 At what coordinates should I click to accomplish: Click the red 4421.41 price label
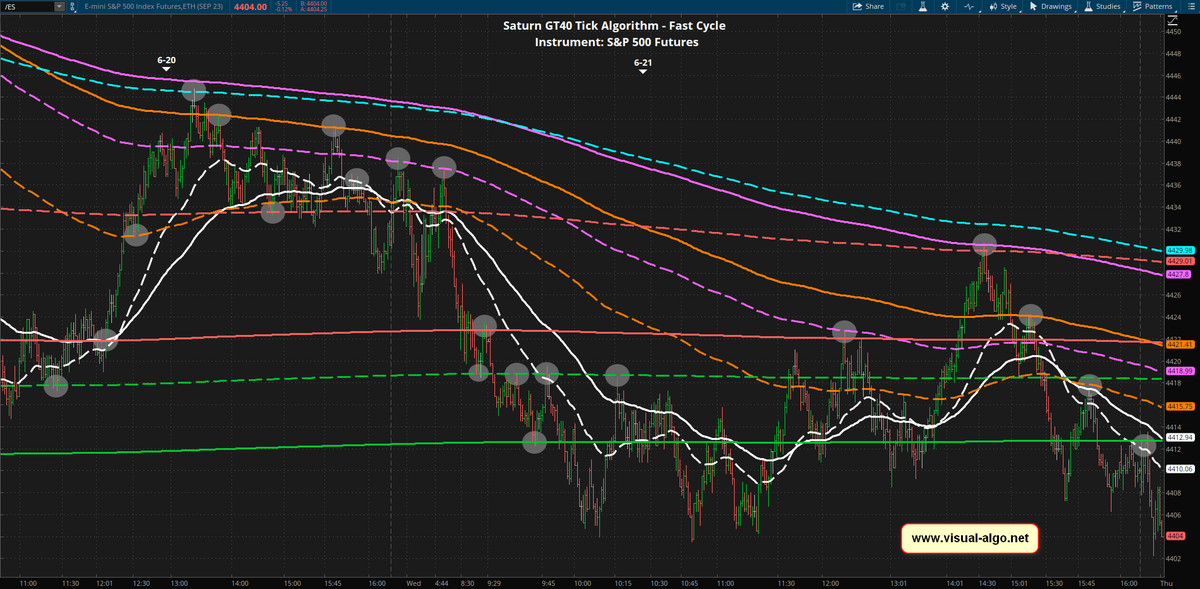click(1181, 343)
